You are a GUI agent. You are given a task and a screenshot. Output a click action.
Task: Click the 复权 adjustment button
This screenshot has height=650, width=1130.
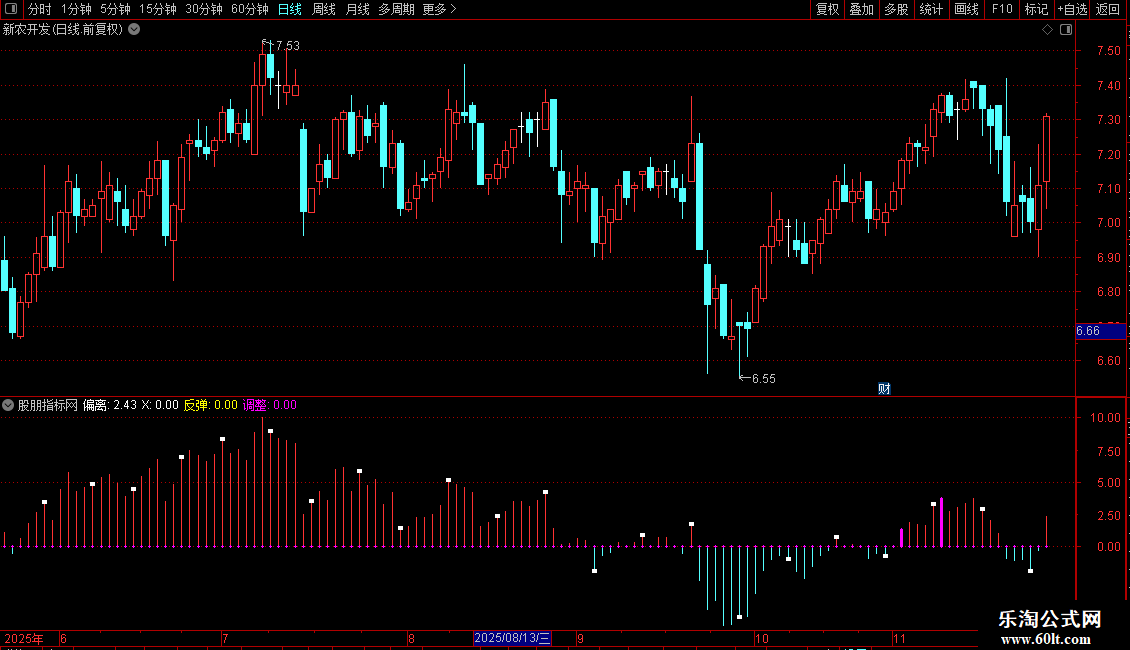coord(827,9)
